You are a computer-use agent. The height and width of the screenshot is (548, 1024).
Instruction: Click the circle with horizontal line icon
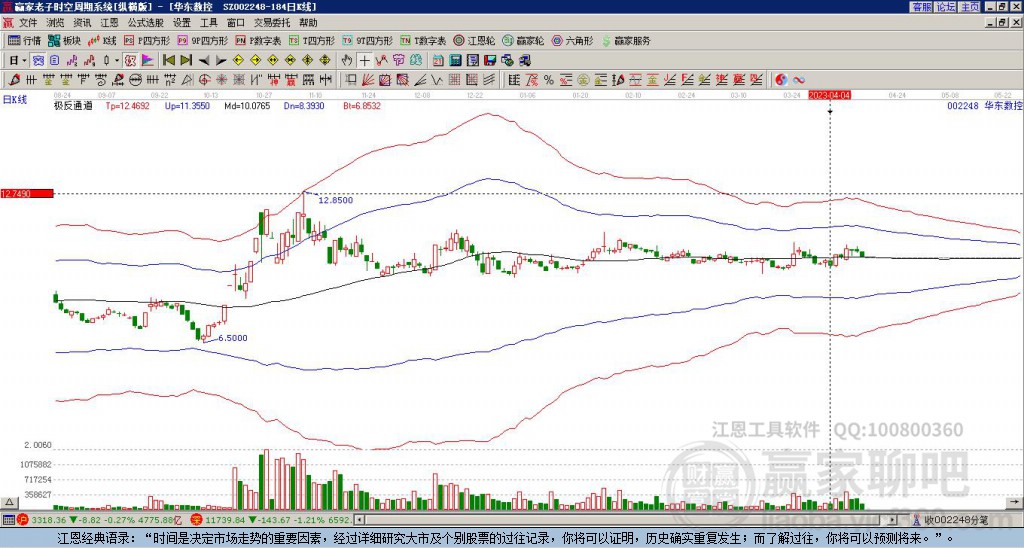(x=135, y=80)
